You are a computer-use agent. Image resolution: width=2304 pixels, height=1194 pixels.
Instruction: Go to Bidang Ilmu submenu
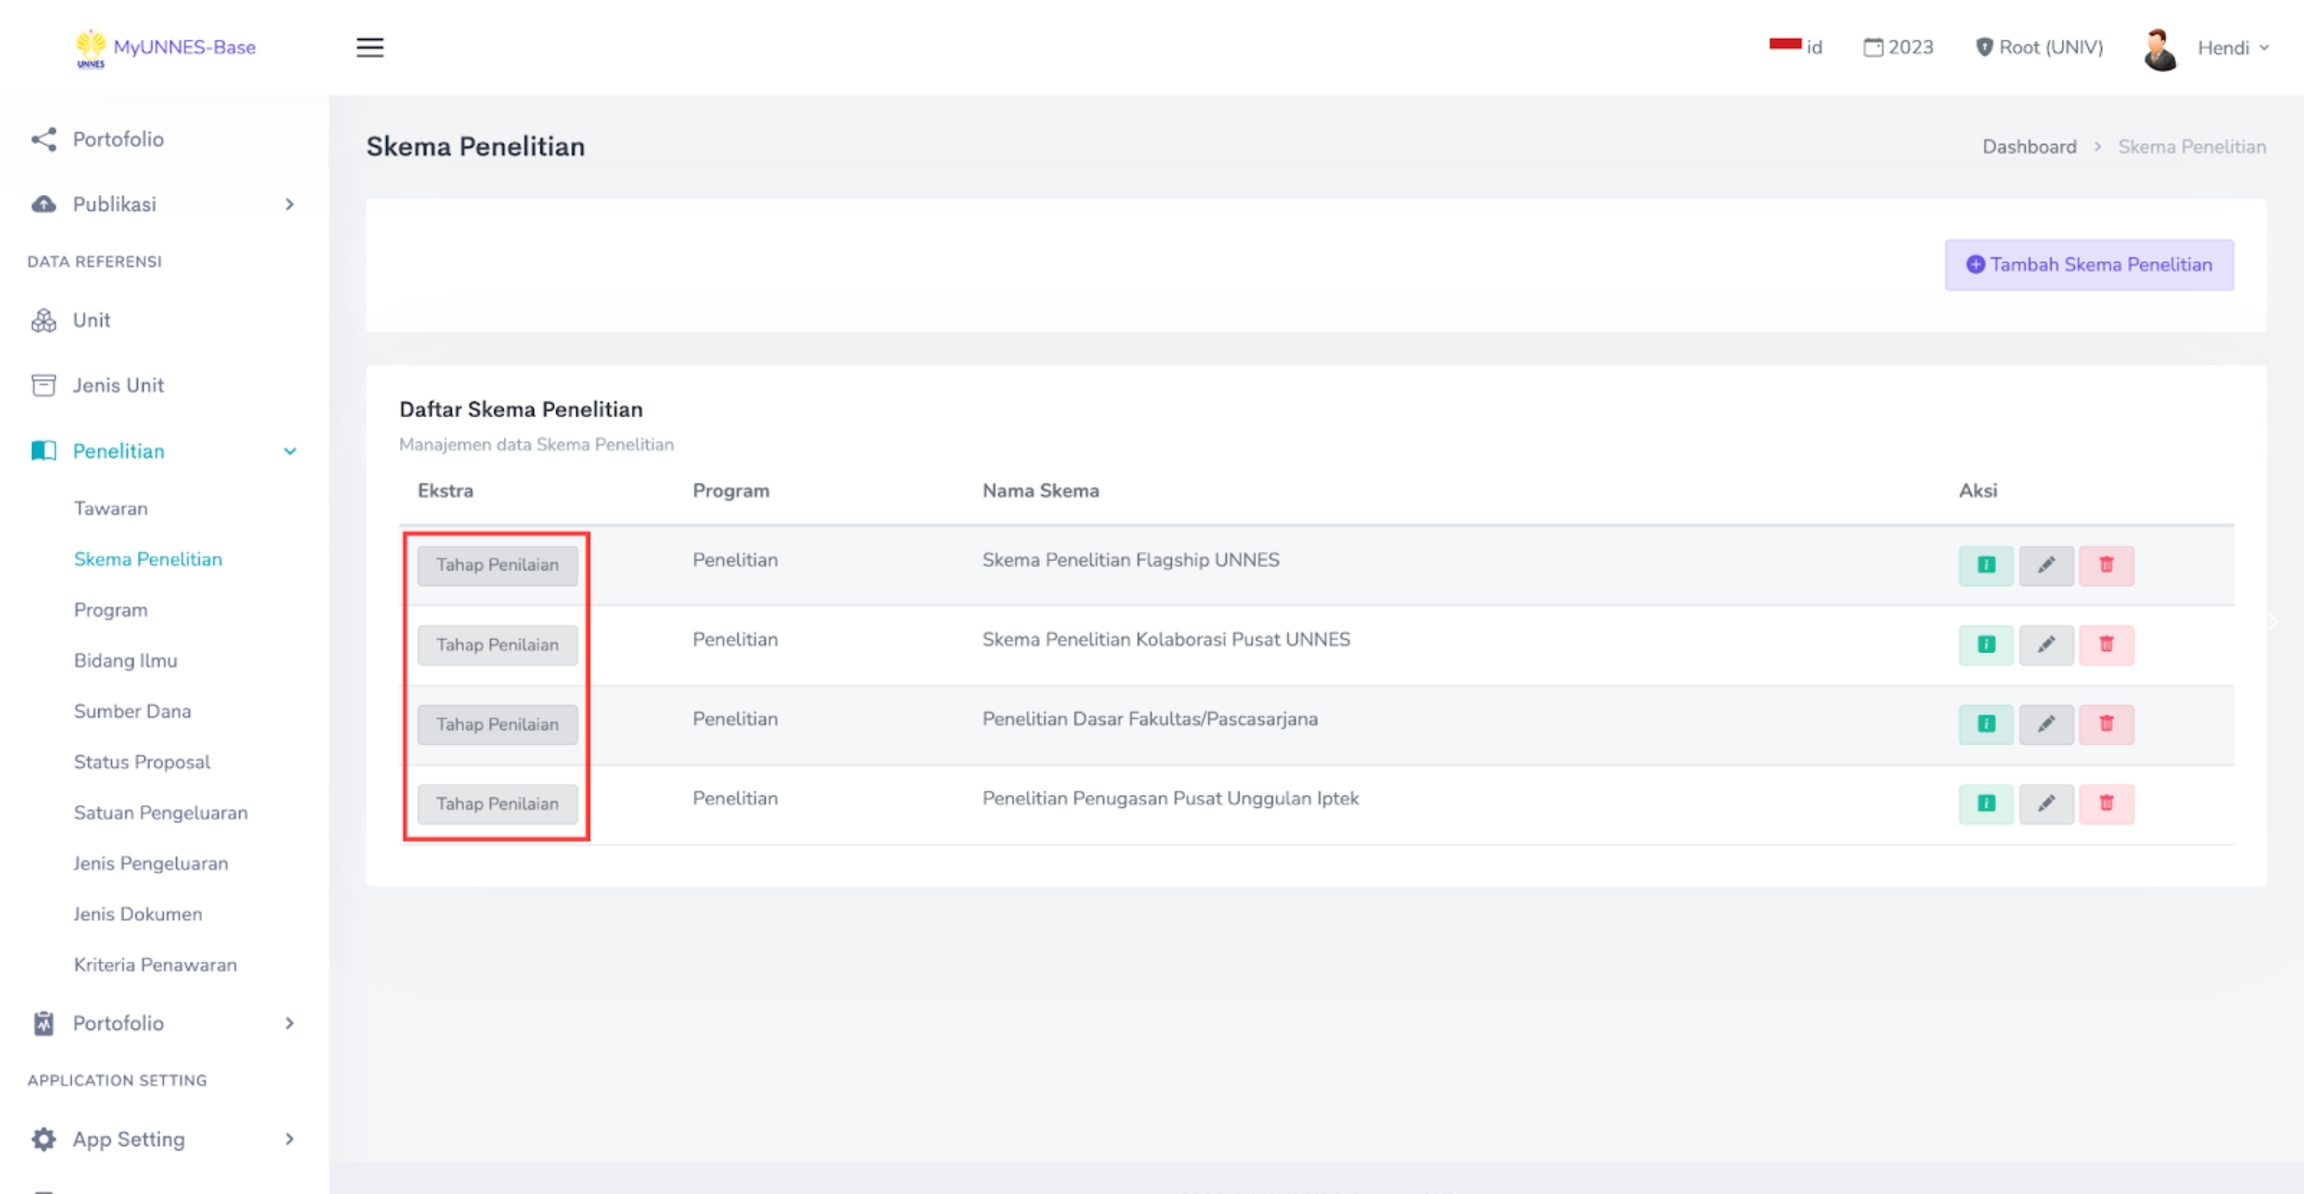point(125,660)
